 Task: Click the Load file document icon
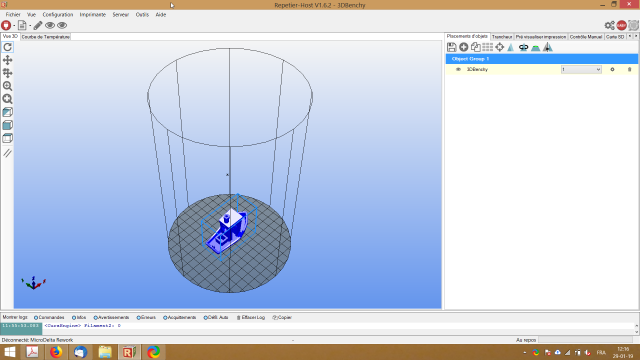tap(22, 25)
